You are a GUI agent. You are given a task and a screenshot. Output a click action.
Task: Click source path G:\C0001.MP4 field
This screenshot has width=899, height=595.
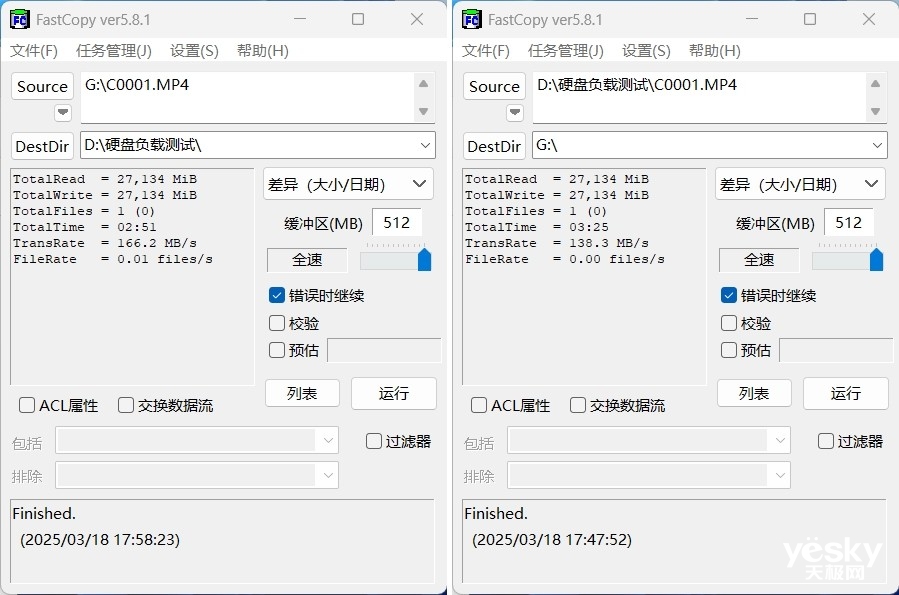pos(248,97)
